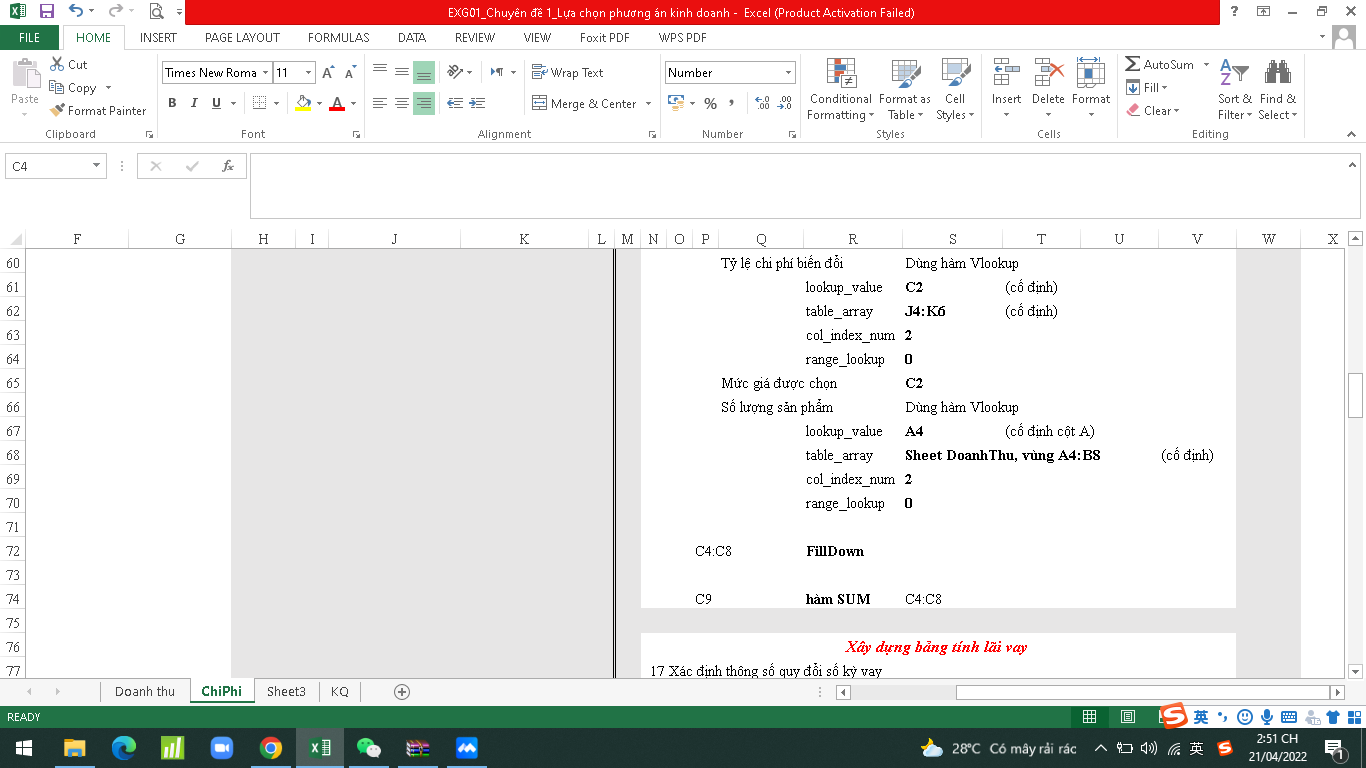This screenshot has height=768, width=1366.
Task: Click the vertical scrollbar thumb
Action: coord(1356,395)
